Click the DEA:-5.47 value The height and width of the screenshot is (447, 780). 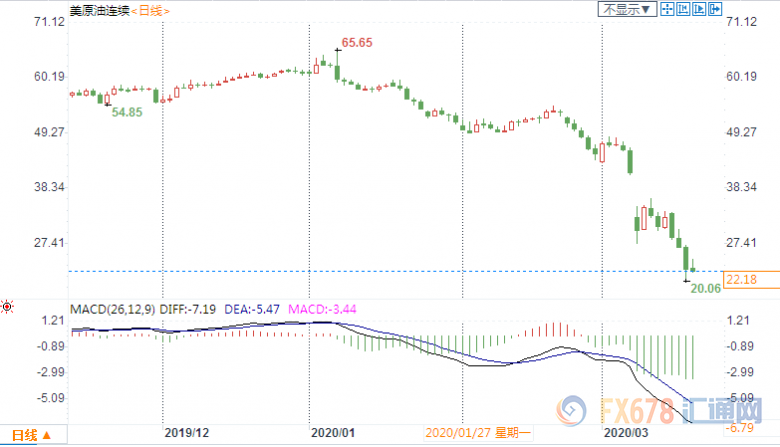252,309
